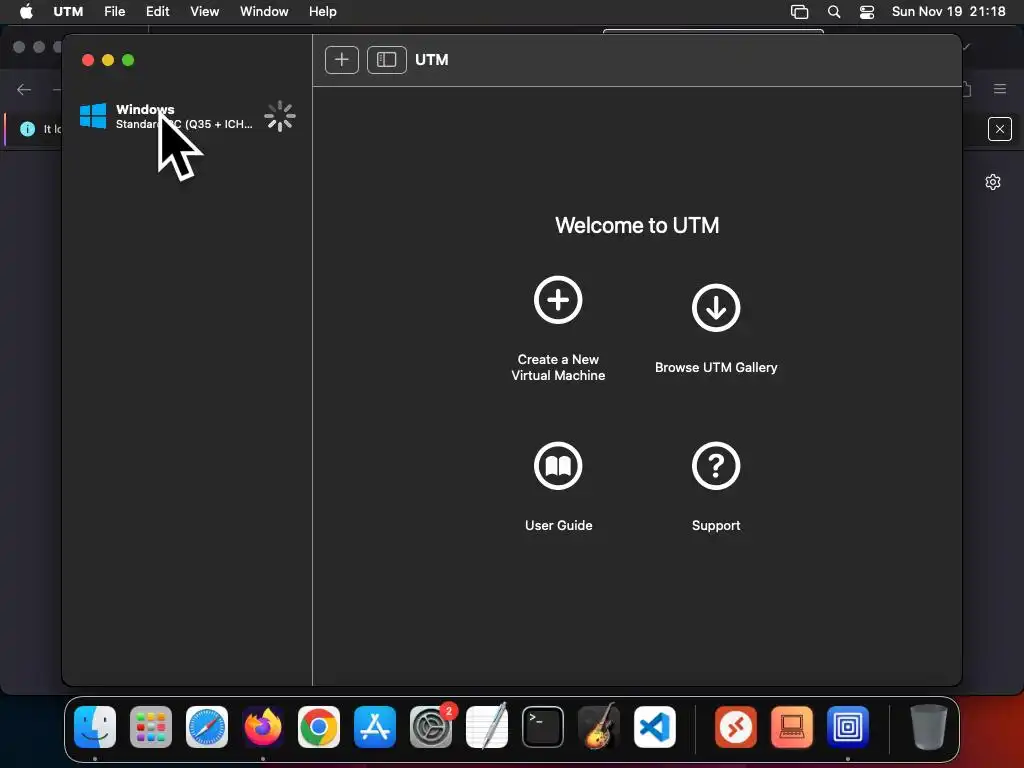Screen dimensions: 1024x768
Task: Open the hamburger menu in background window
Action: coord(1000,89)
